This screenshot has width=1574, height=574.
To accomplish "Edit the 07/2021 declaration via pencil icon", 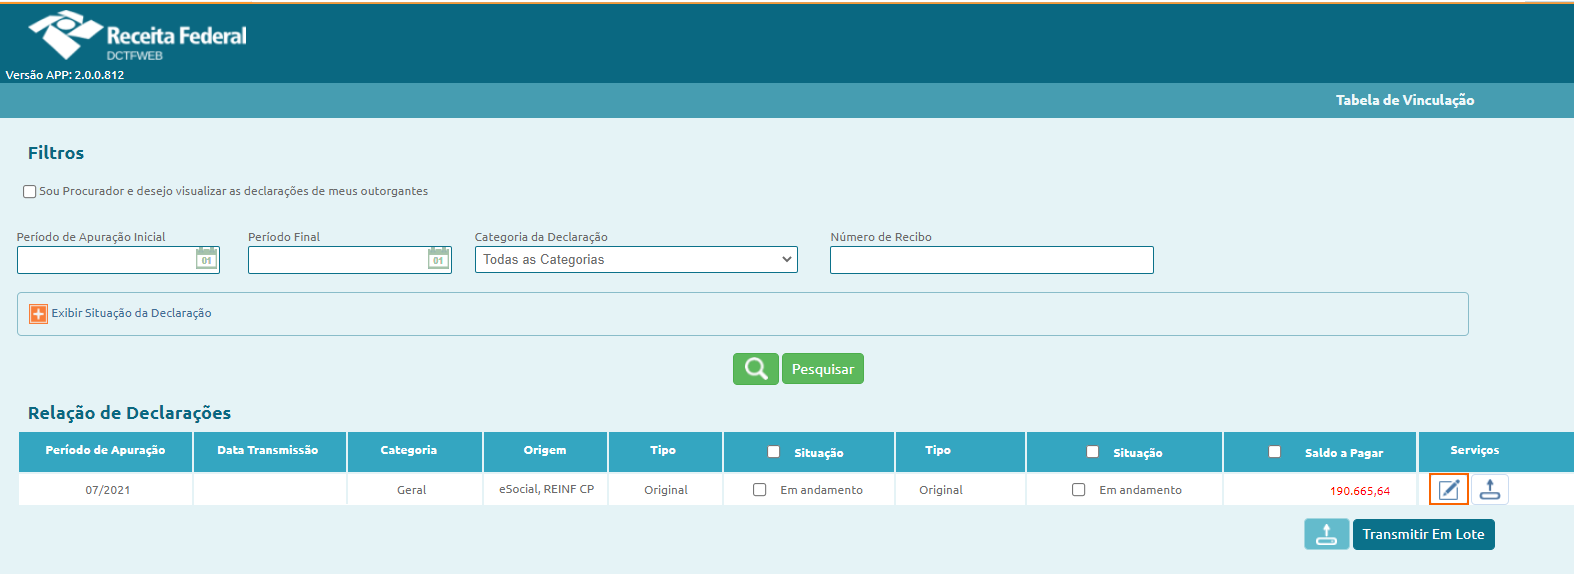I will point(1448,489).
